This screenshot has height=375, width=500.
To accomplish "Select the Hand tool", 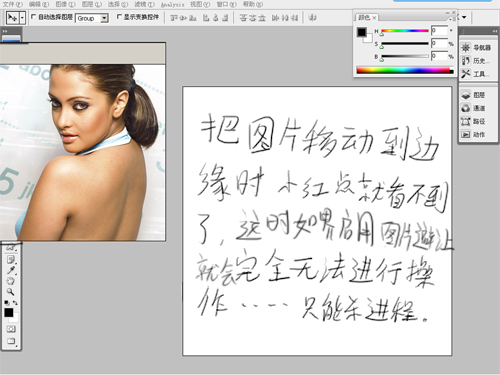I will [11, 281].
